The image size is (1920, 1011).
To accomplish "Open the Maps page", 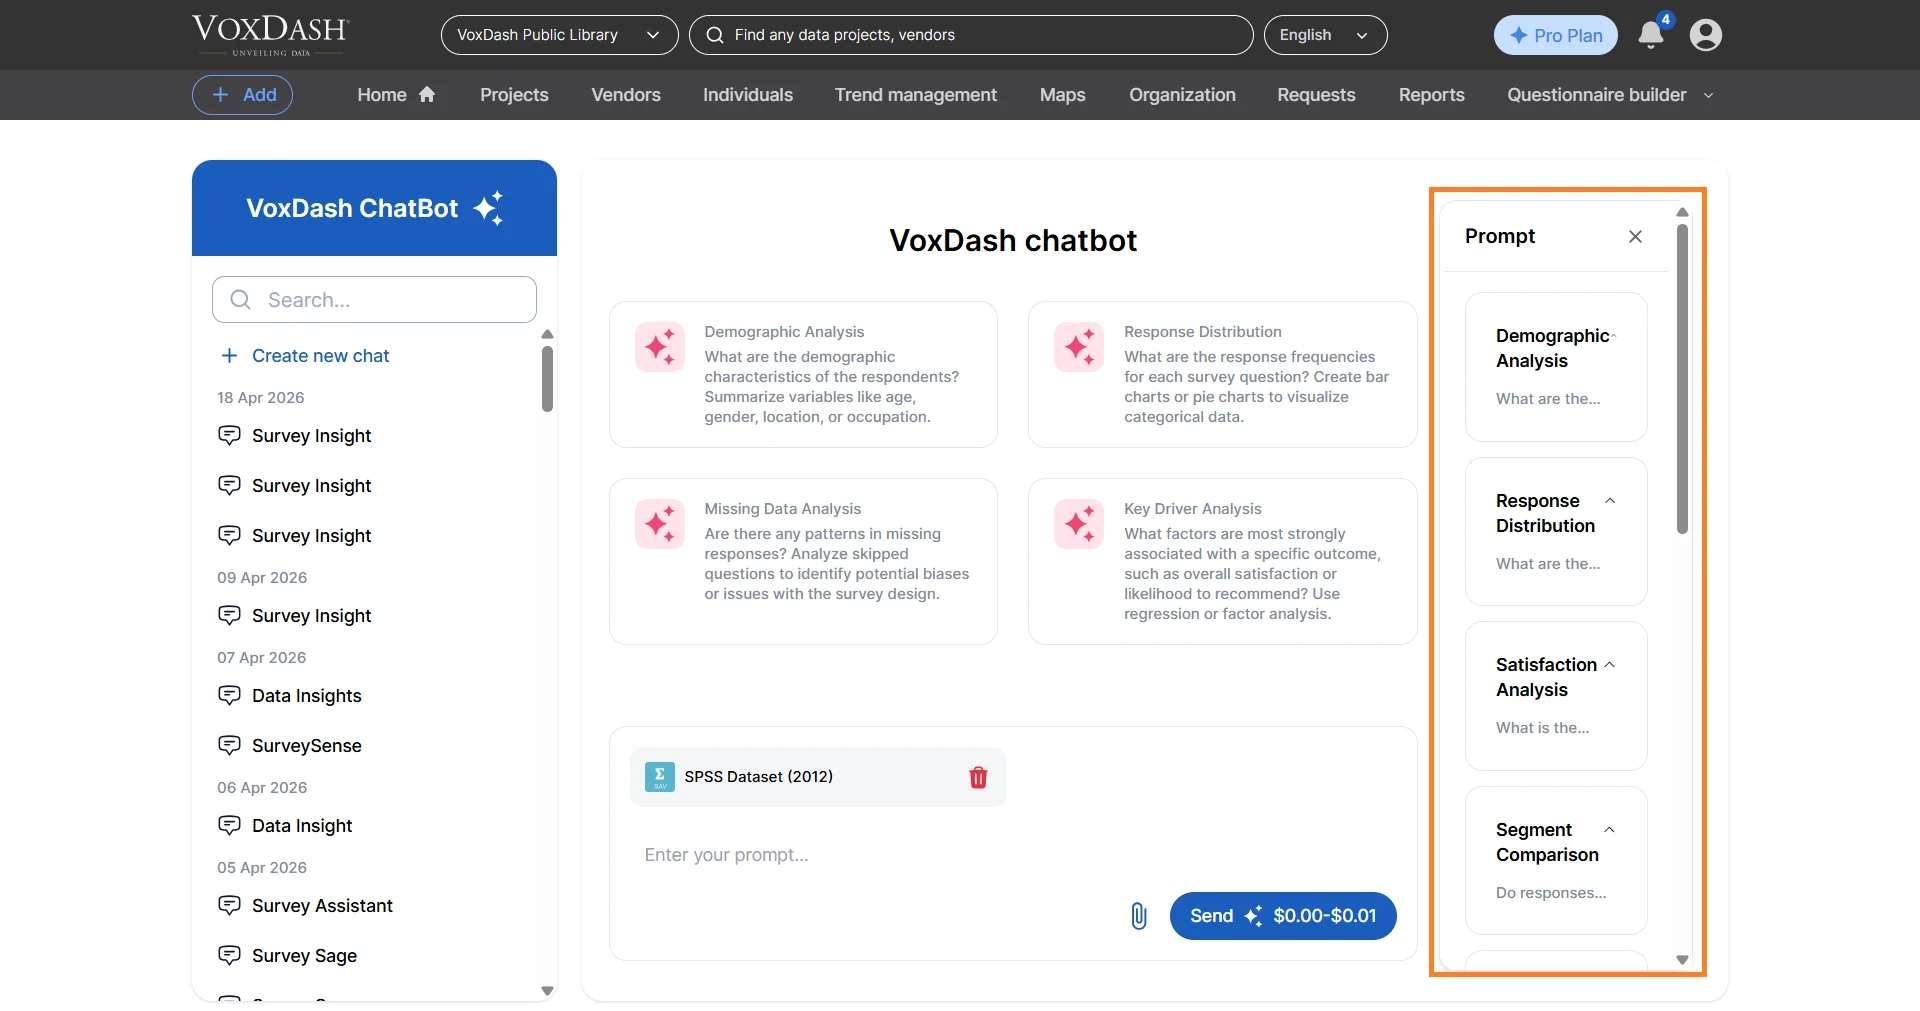I will [1062, 95].
